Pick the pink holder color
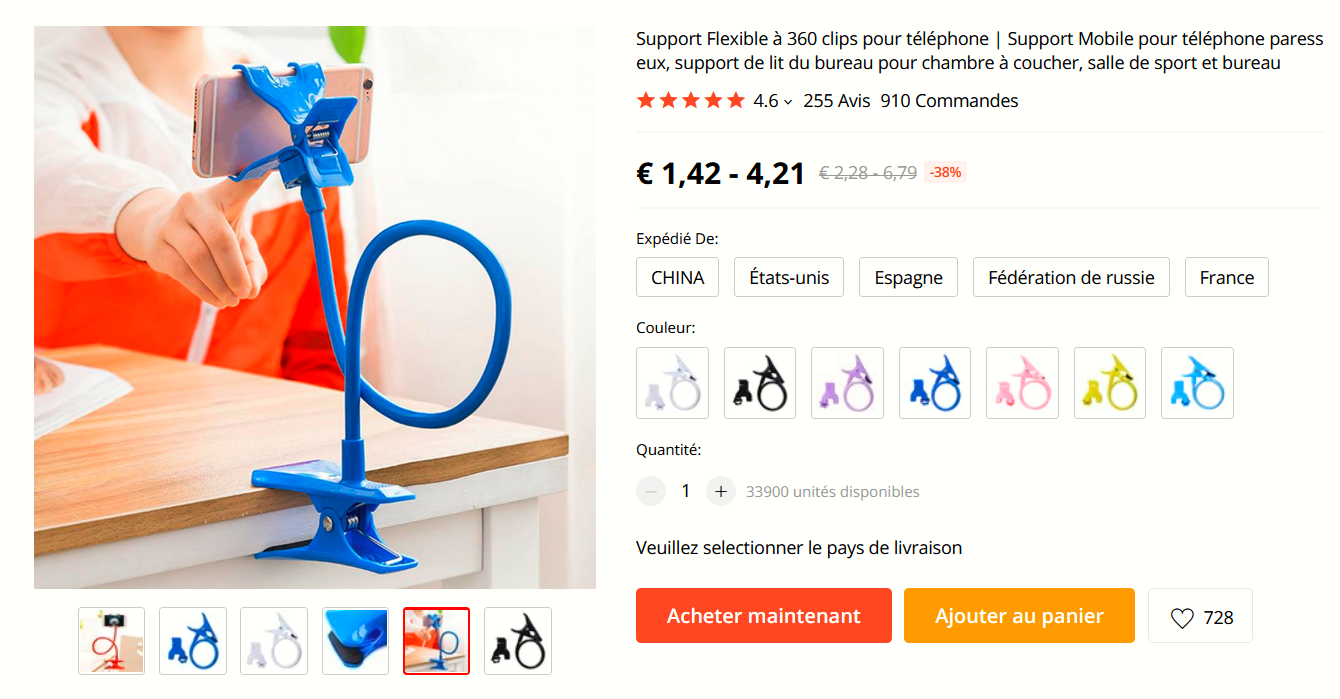Image resolution: width=1340 pixels, height=699 pixels. pyautogui.click(x=1022, y=383)
